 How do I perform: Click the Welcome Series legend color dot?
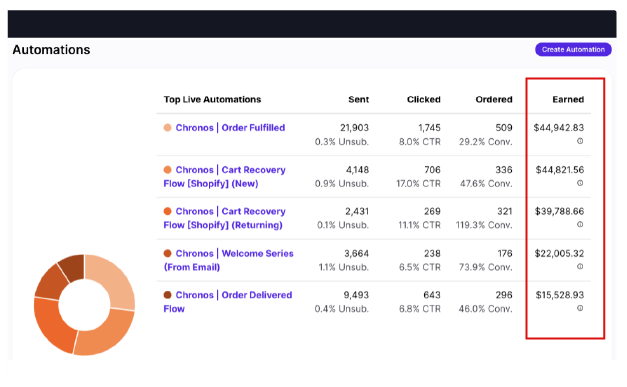click(168, 253)
